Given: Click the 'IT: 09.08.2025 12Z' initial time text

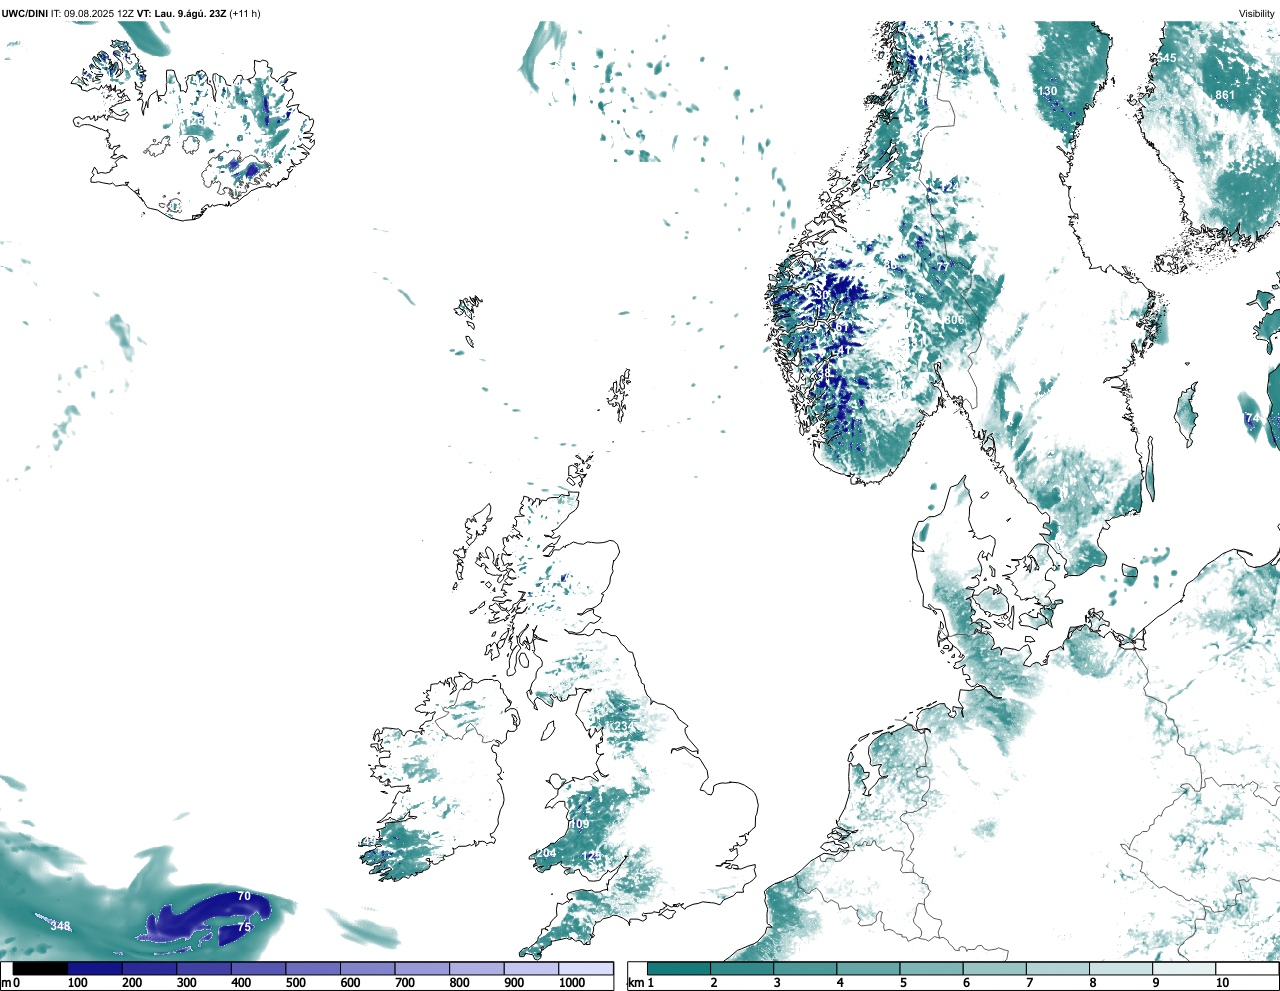Looking at the screenshot, I should click(92, 14).
